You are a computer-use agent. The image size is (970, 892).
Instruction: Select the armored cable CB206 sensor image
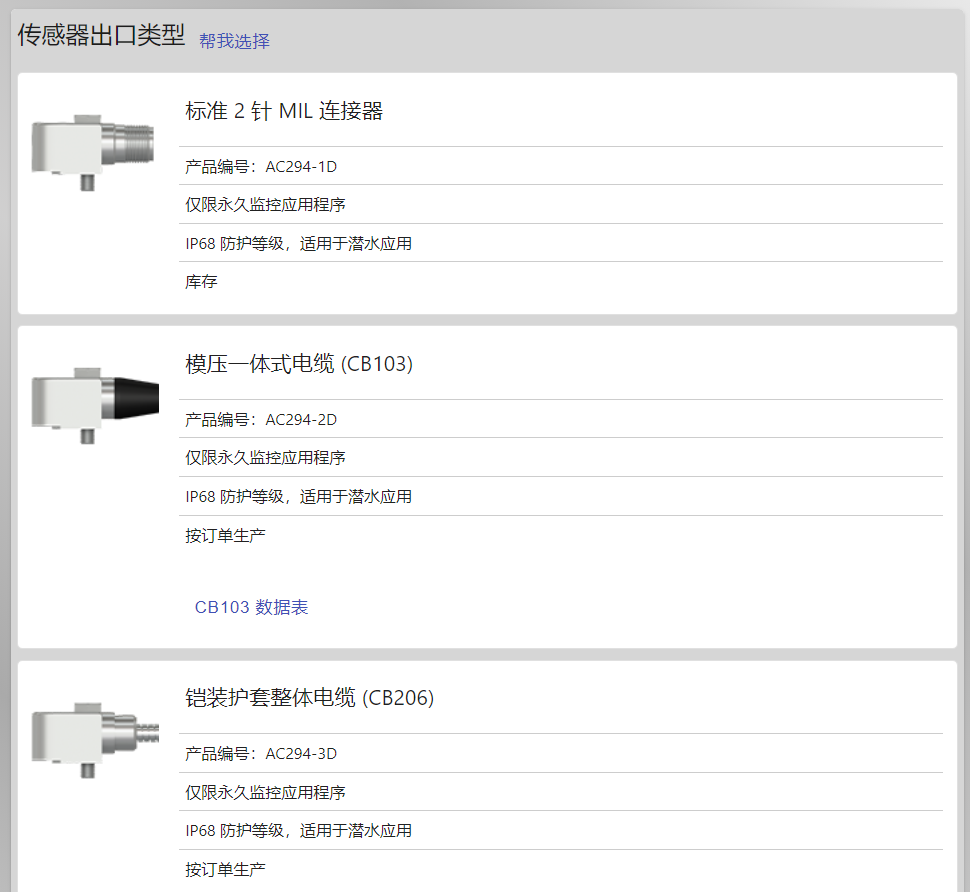coord(95,740)
